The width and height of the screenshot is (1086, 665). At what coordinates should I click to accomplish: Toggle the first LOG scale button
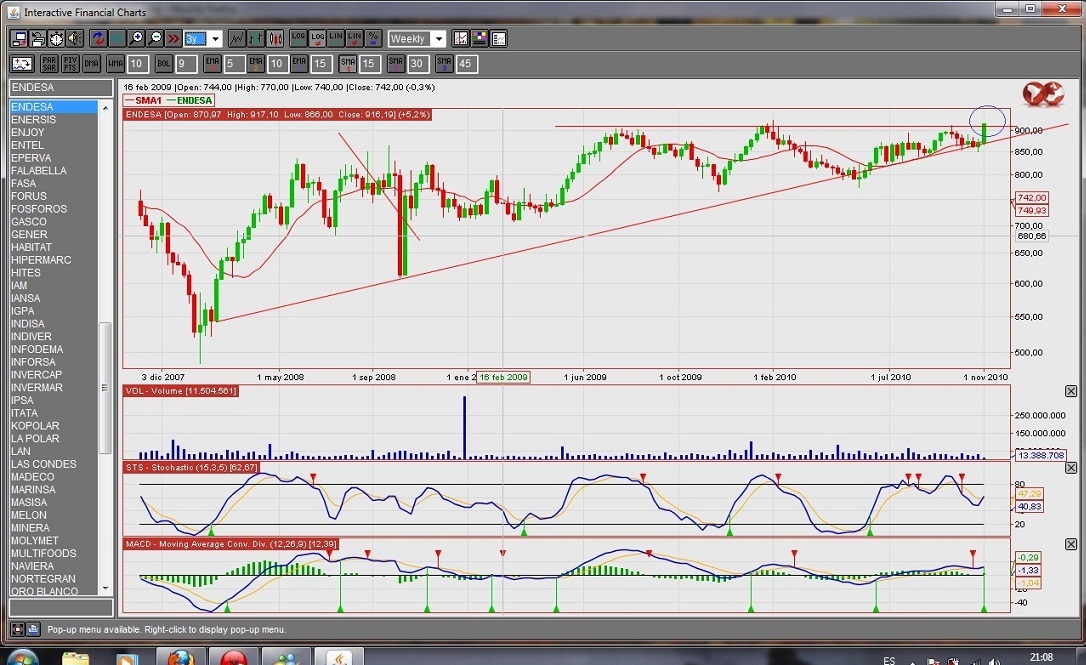click(x=299, y=39)
